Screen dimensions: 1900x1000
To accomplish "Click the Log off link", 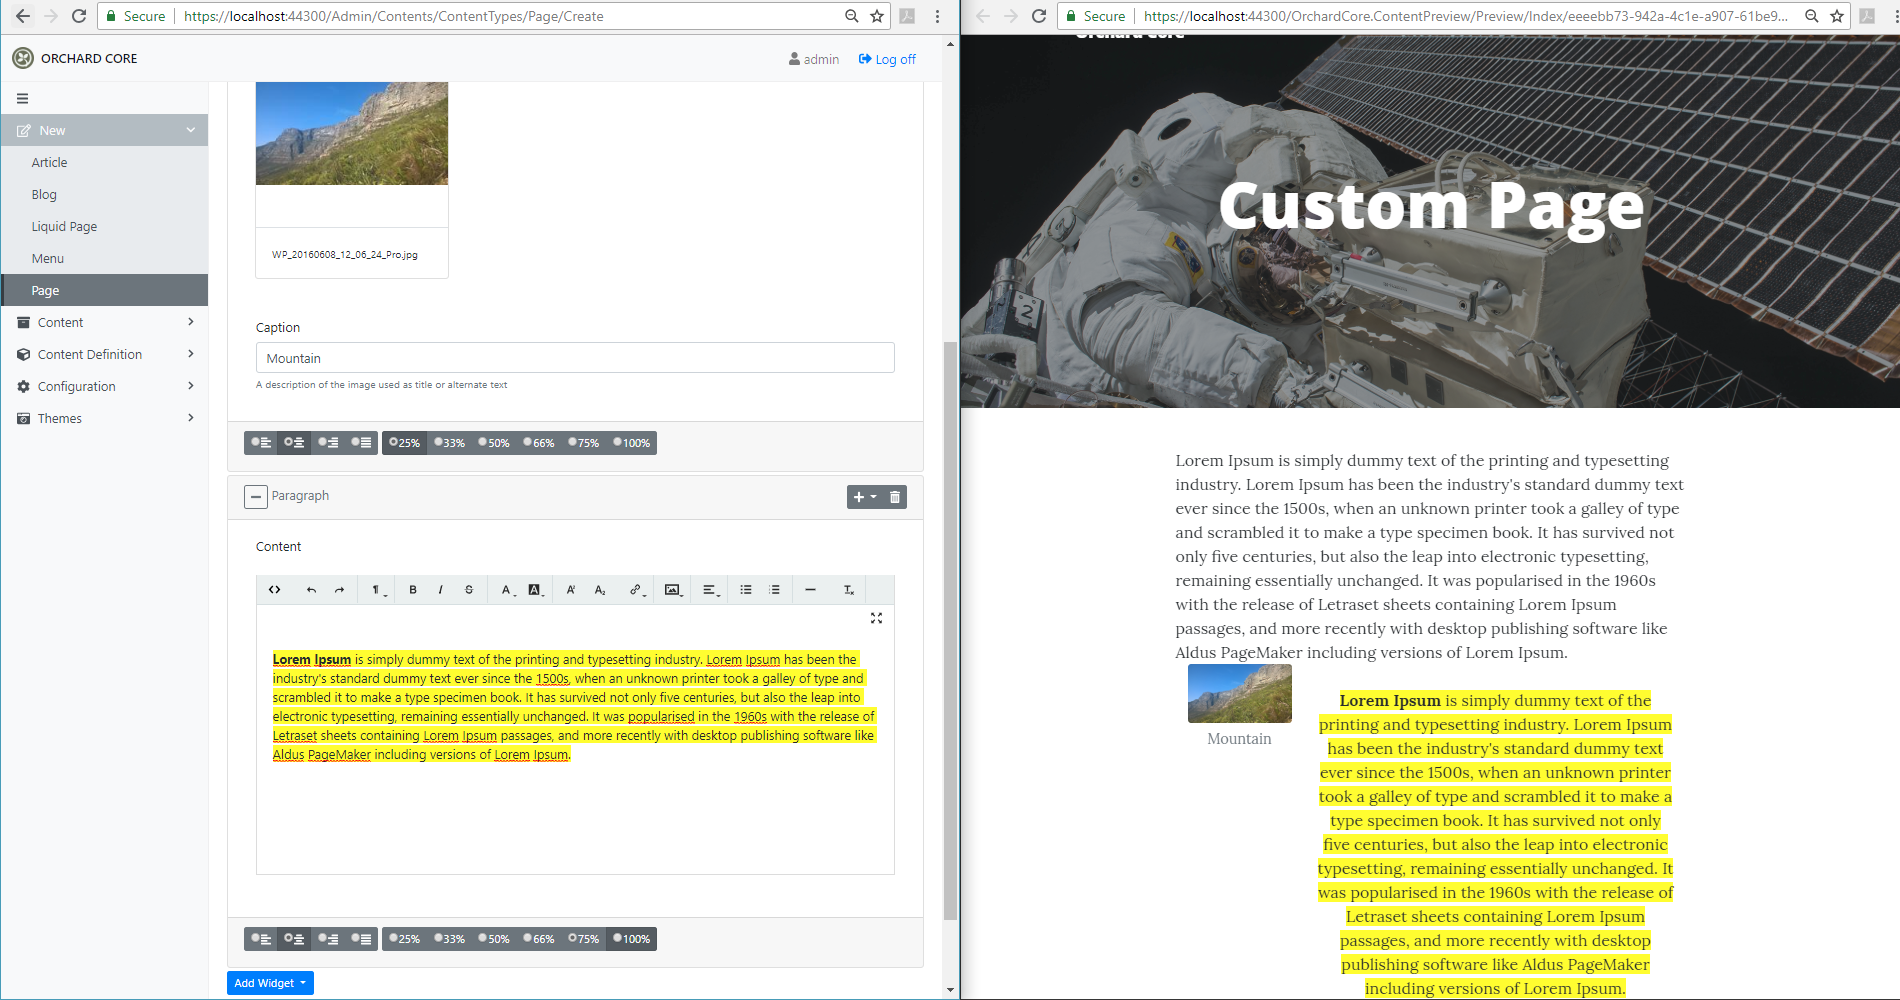I will coord(887,59).
